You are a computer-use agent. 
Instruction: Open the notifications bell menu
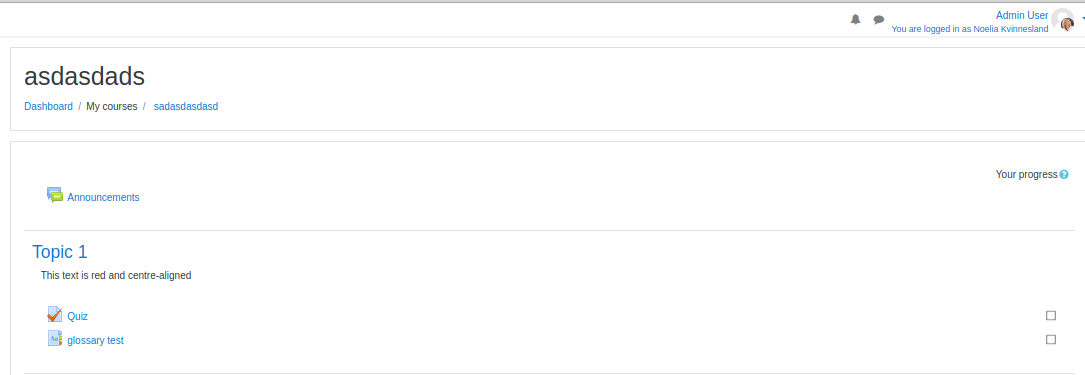855,19
